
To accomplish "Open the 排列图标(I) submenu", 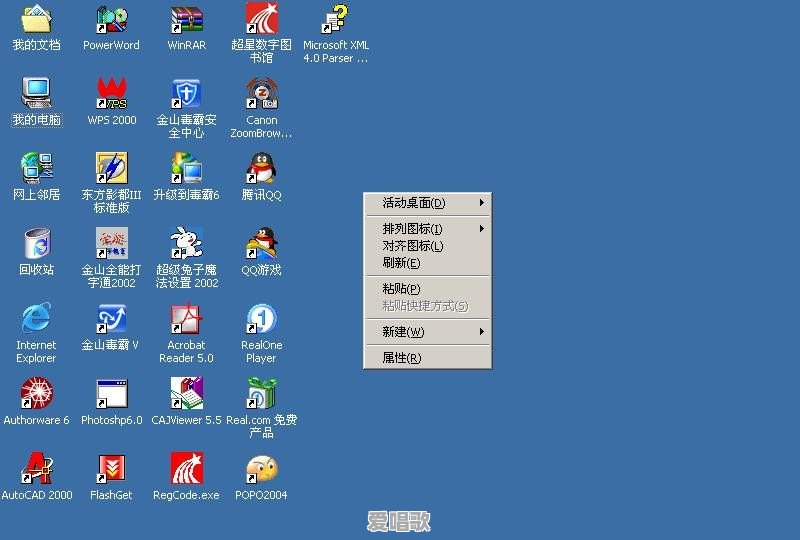I will pos(428,229).
